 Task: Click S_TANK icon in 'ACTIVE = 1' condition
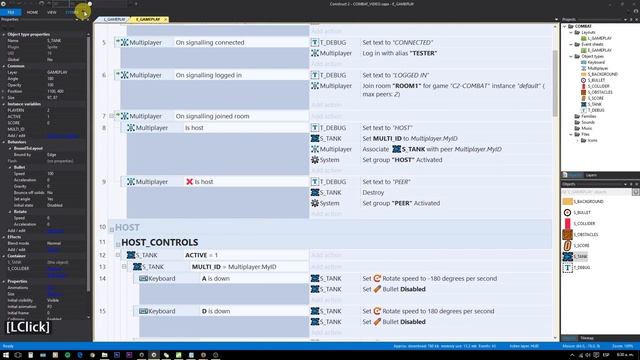[x=131, y=255]
